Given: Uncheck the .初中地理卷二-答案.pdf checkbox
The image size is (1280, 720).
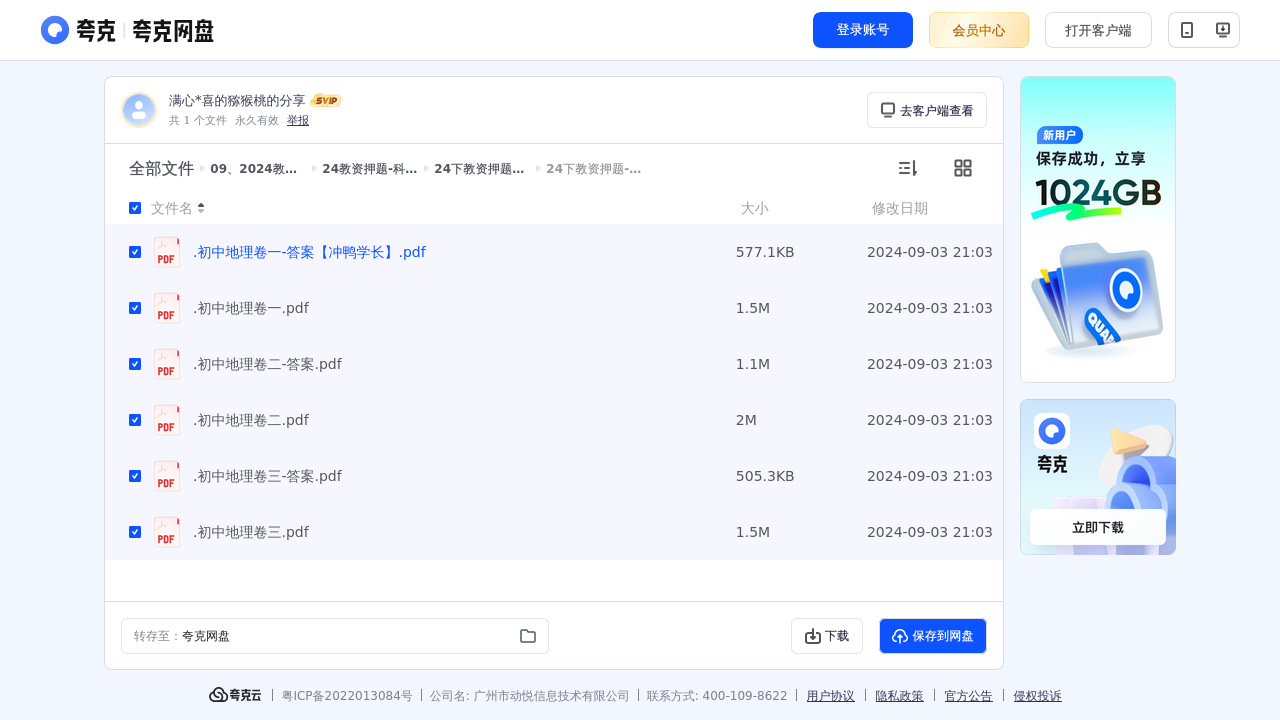Looking at the screenshot, I should [x=135, y=364].
